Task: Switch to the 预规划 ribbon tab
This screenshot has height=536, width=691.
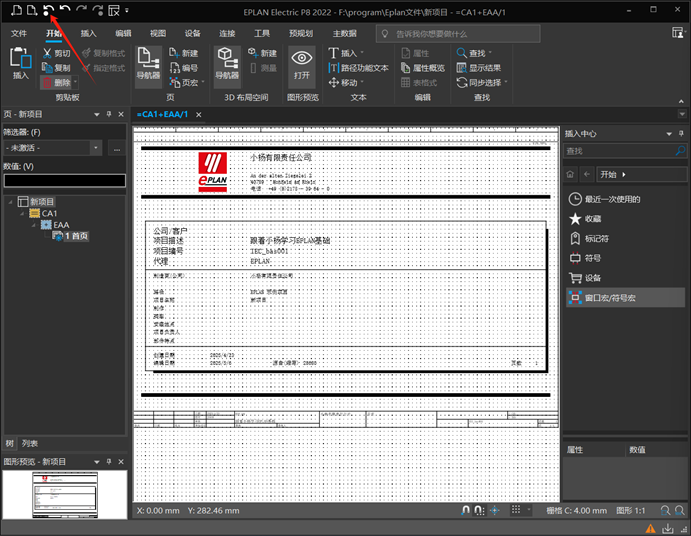Action: (x=301, y=34)
